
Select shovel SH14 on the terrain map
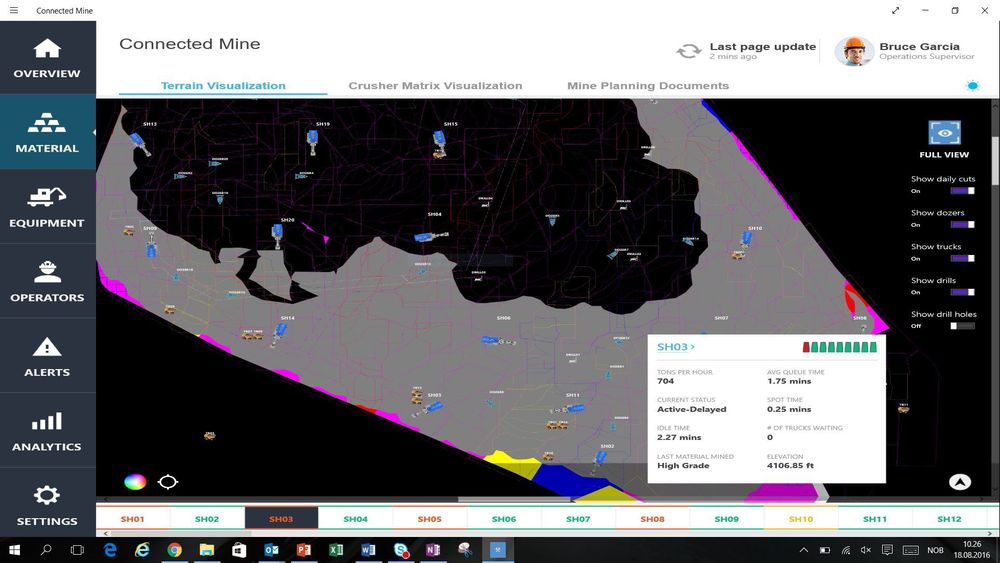[279, 333]
